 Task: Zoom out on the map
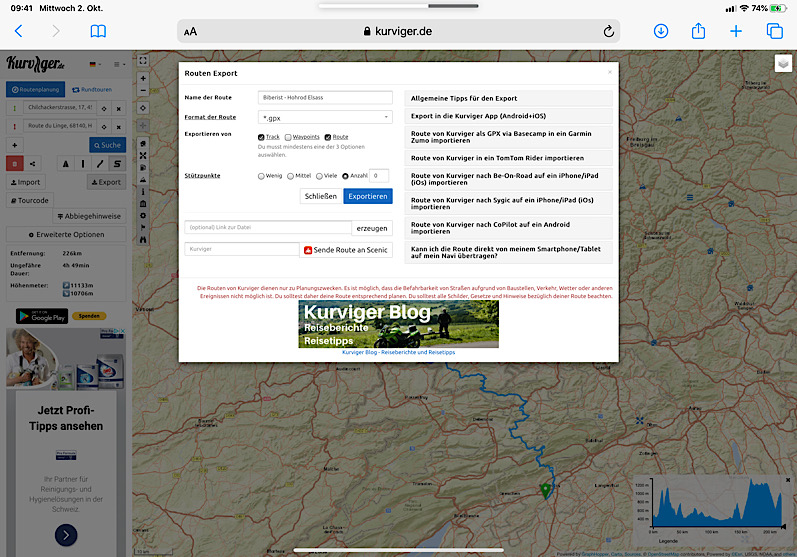143,90
